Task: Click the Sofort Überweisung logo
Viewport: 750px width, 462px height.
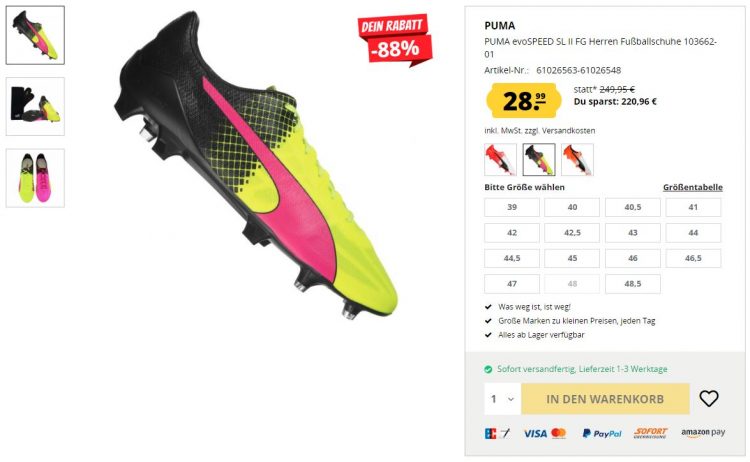Action: [x=651, y=433]
